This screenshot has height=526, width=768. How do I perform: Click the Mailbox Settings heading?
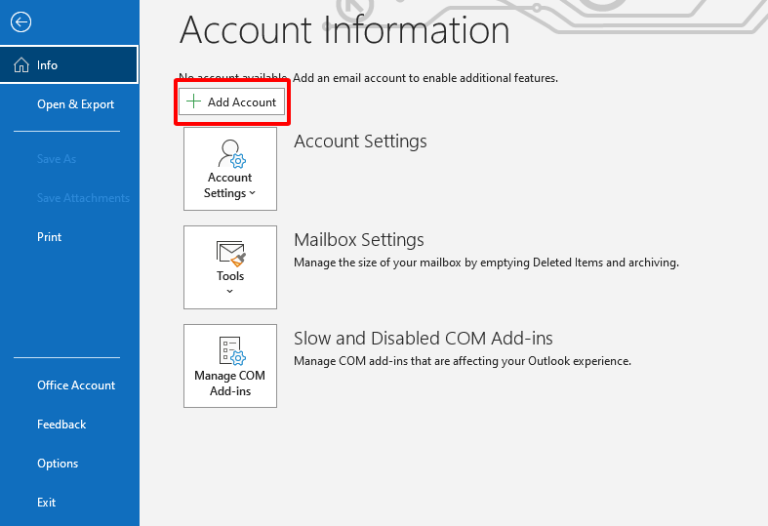[x=359, y=240]
